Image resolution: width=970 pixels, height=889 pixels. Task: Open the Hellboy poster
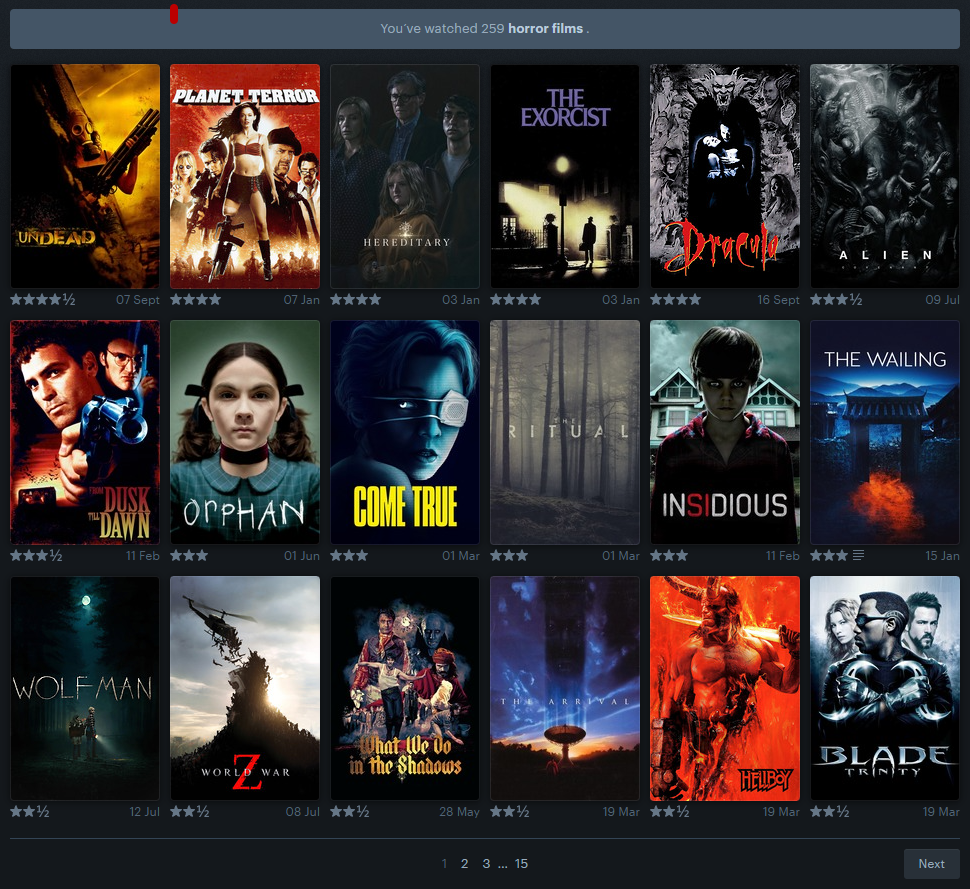click(724, 689)
